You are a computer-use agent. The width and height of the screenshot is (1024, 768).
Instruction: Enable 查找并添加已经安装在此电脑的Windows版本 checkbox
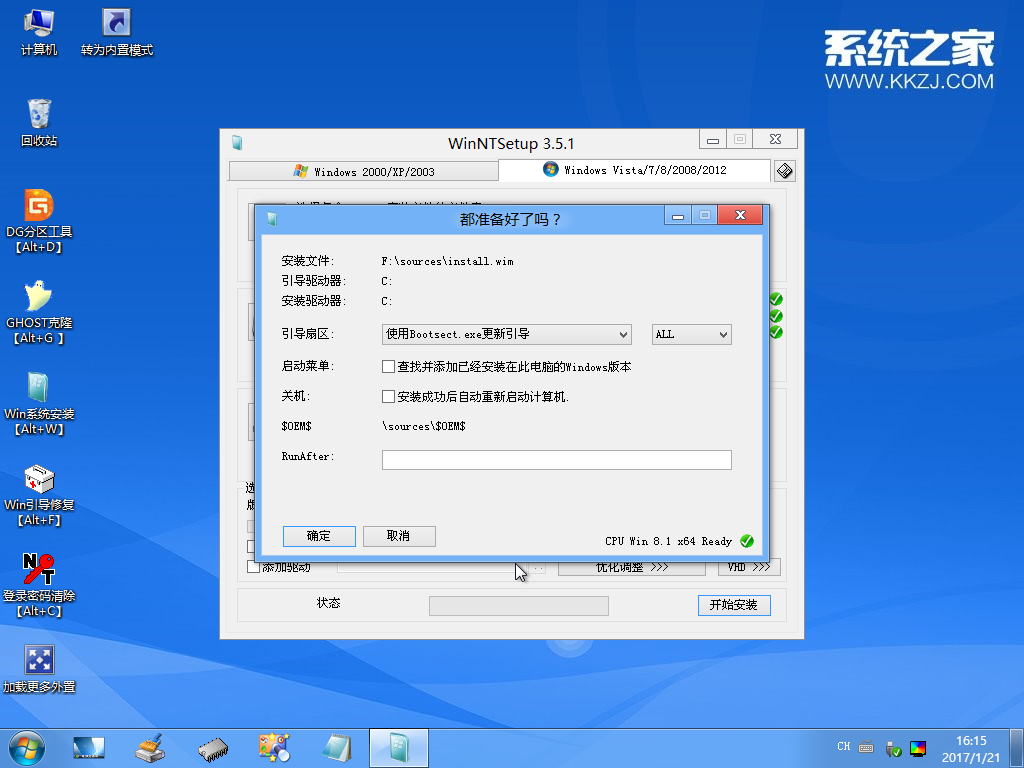(388, 366)
